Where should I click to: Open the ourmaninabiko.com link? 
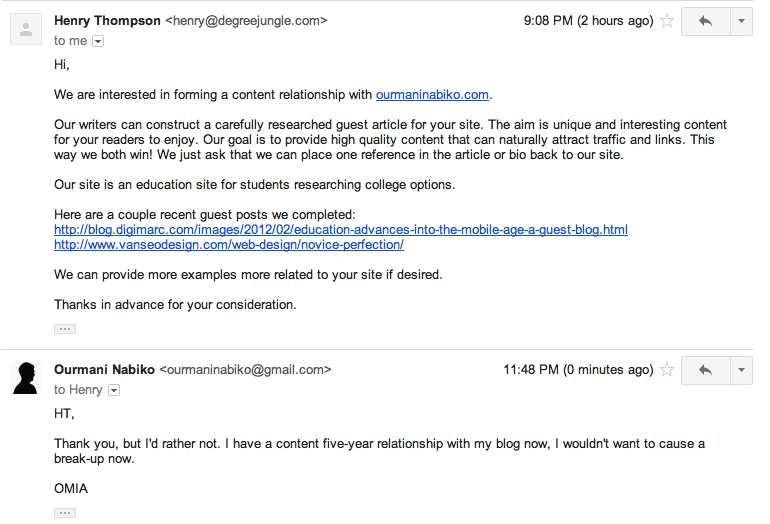tap(432, 95)
